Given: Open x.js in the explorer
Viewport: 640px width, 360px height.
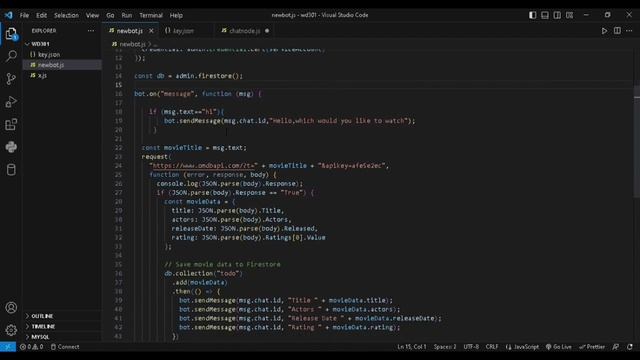Looking at the screenshot, I should pos(42,76).
